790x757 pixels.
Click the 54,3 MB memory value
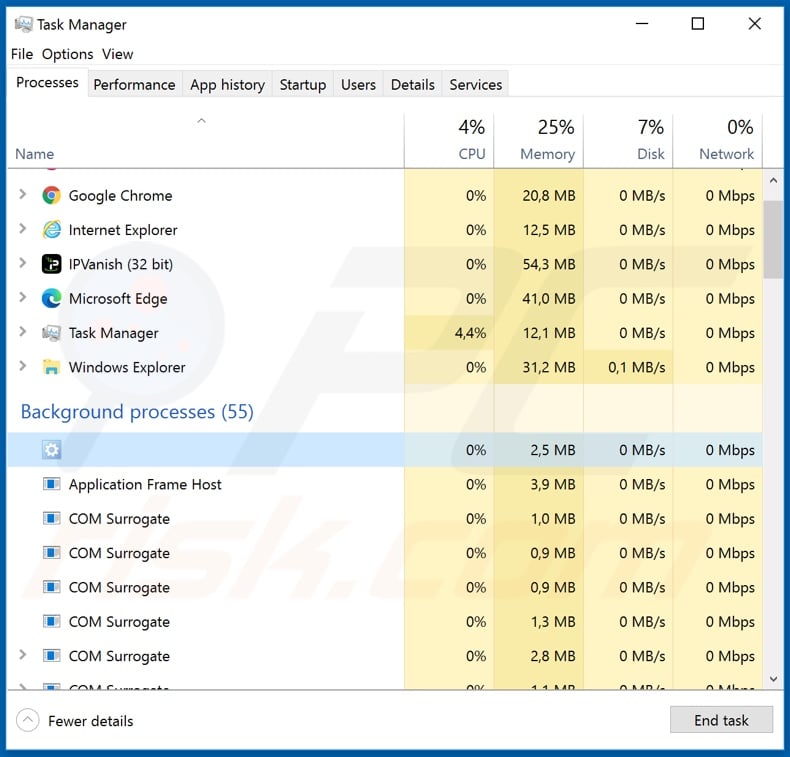pos(549,264)
